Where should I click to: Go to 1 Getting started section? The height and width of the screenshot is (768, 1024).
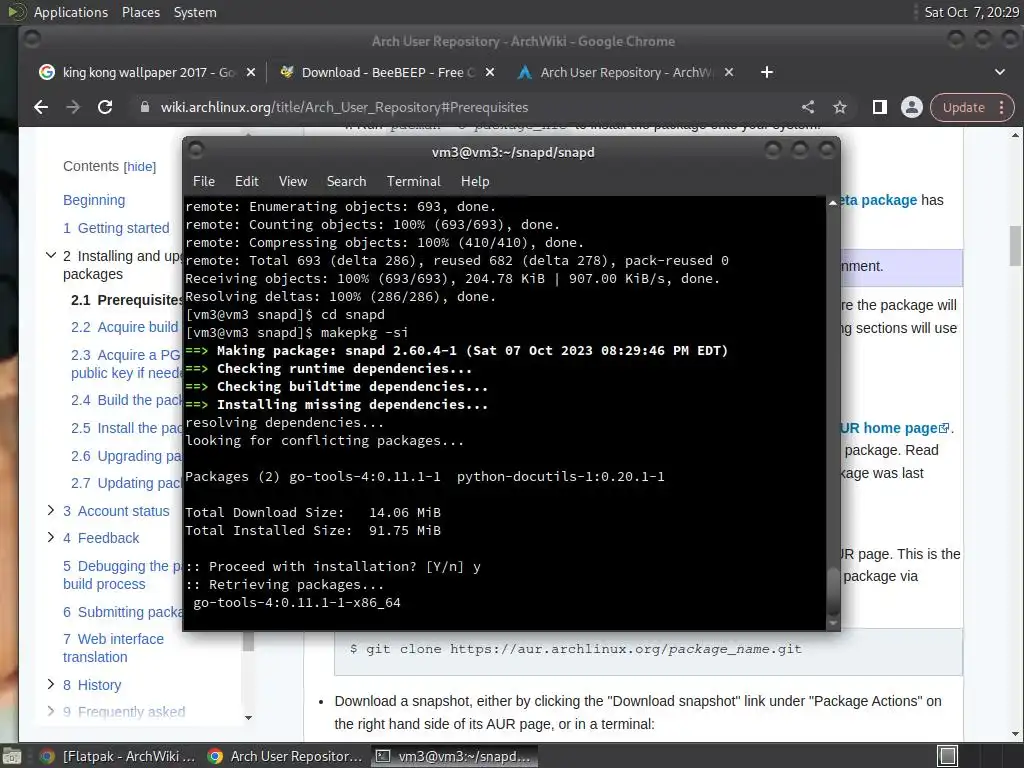pyautogui.click(x=116, y=228)
